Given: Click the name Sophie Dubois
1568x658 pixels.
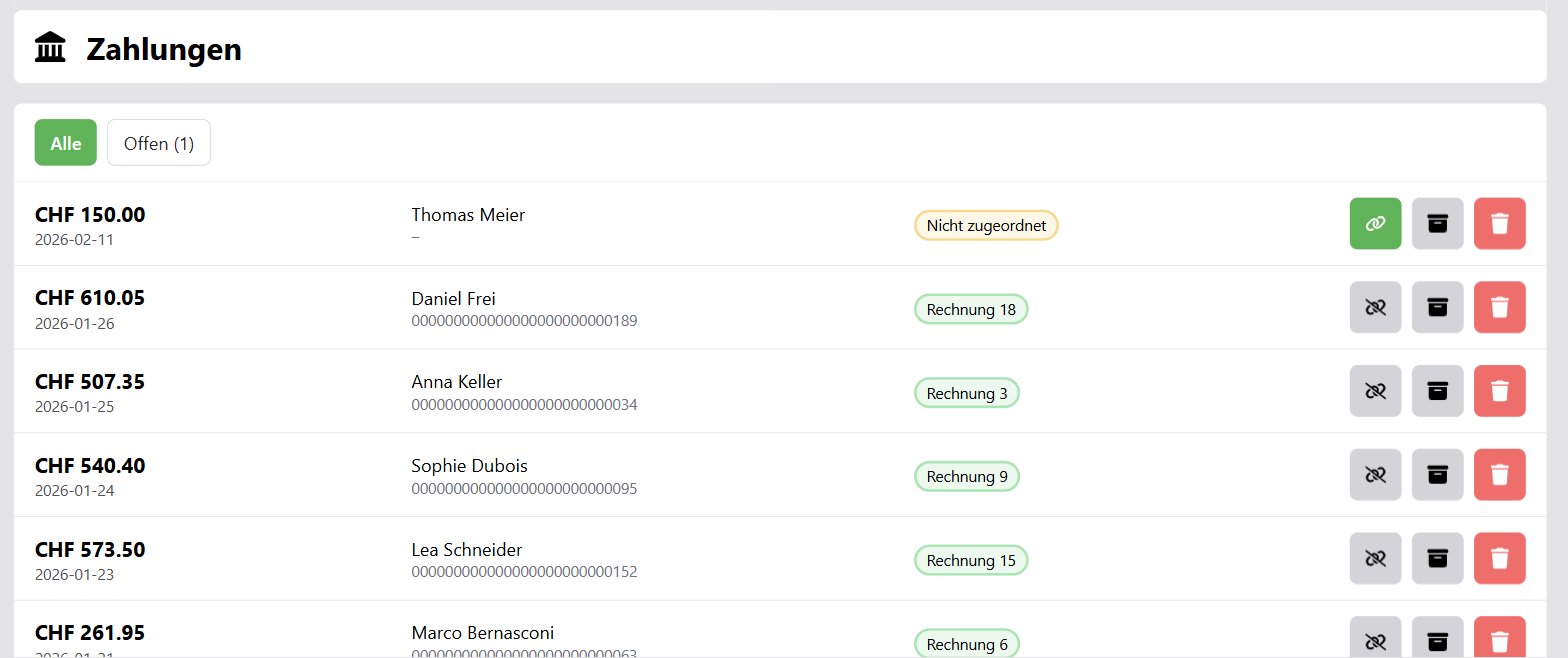Looking at the screenshot, I should tap(470, 466).
